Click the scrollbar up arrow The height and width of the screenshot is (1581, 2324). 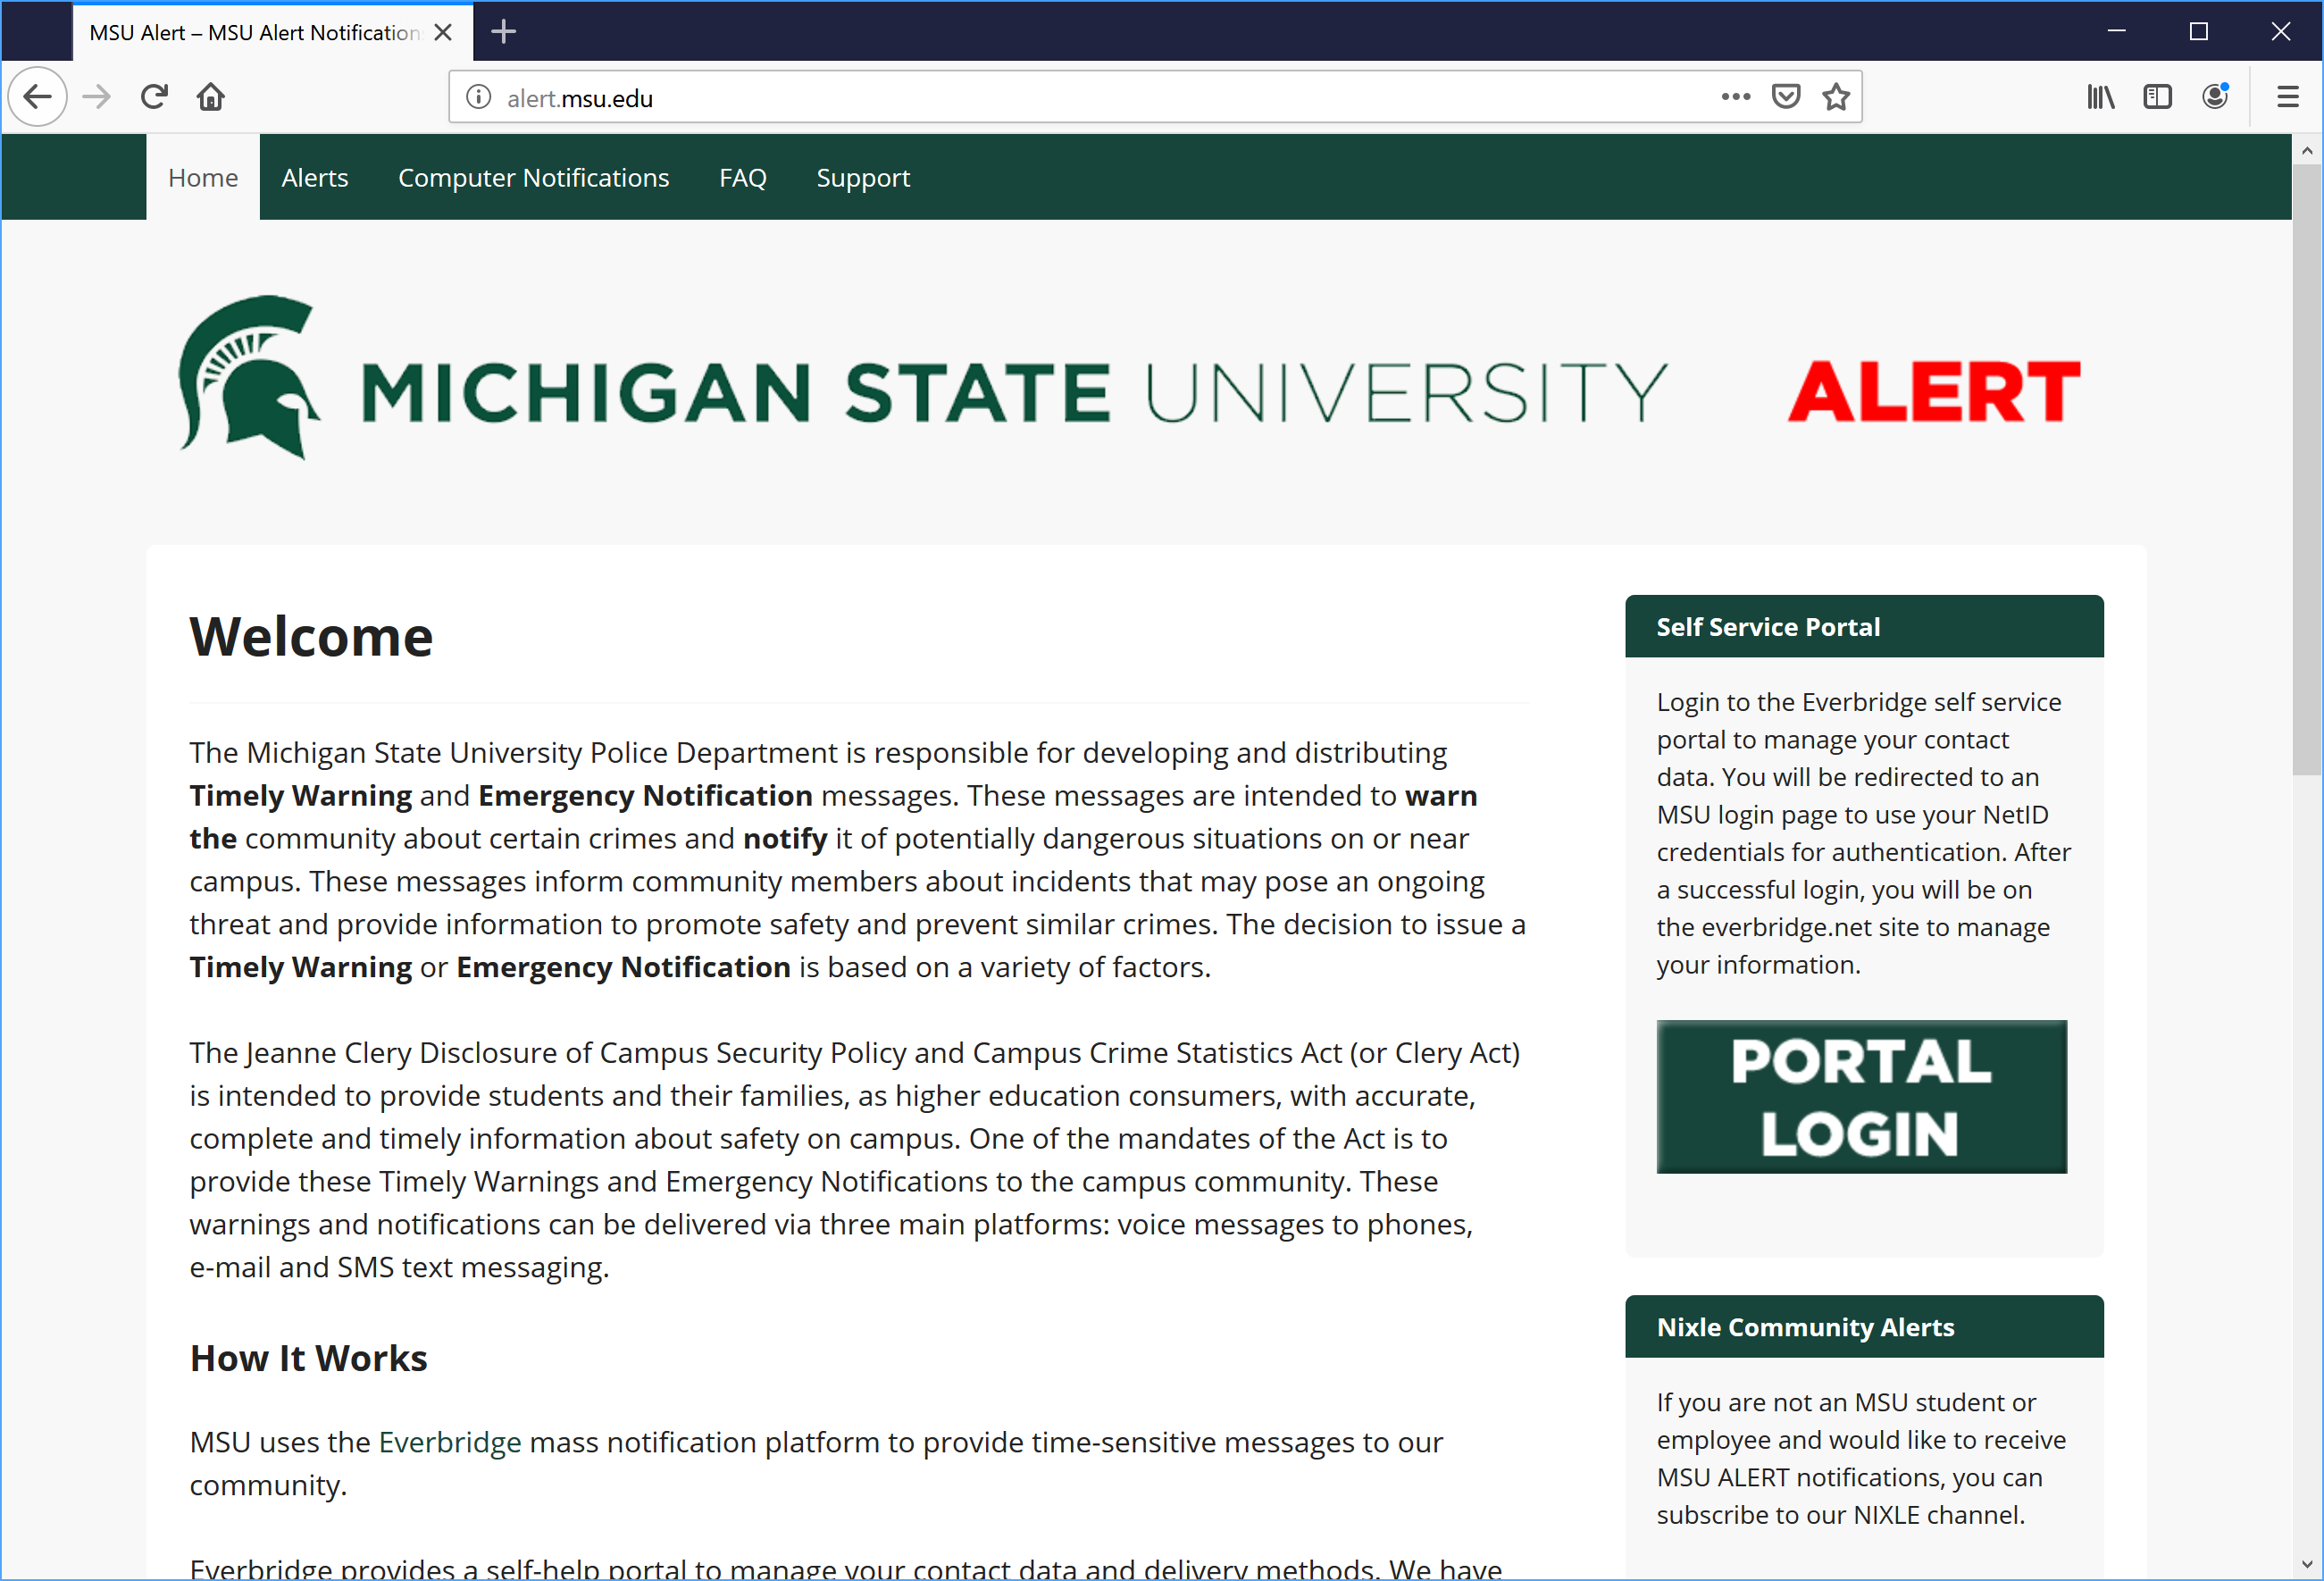2307,151
